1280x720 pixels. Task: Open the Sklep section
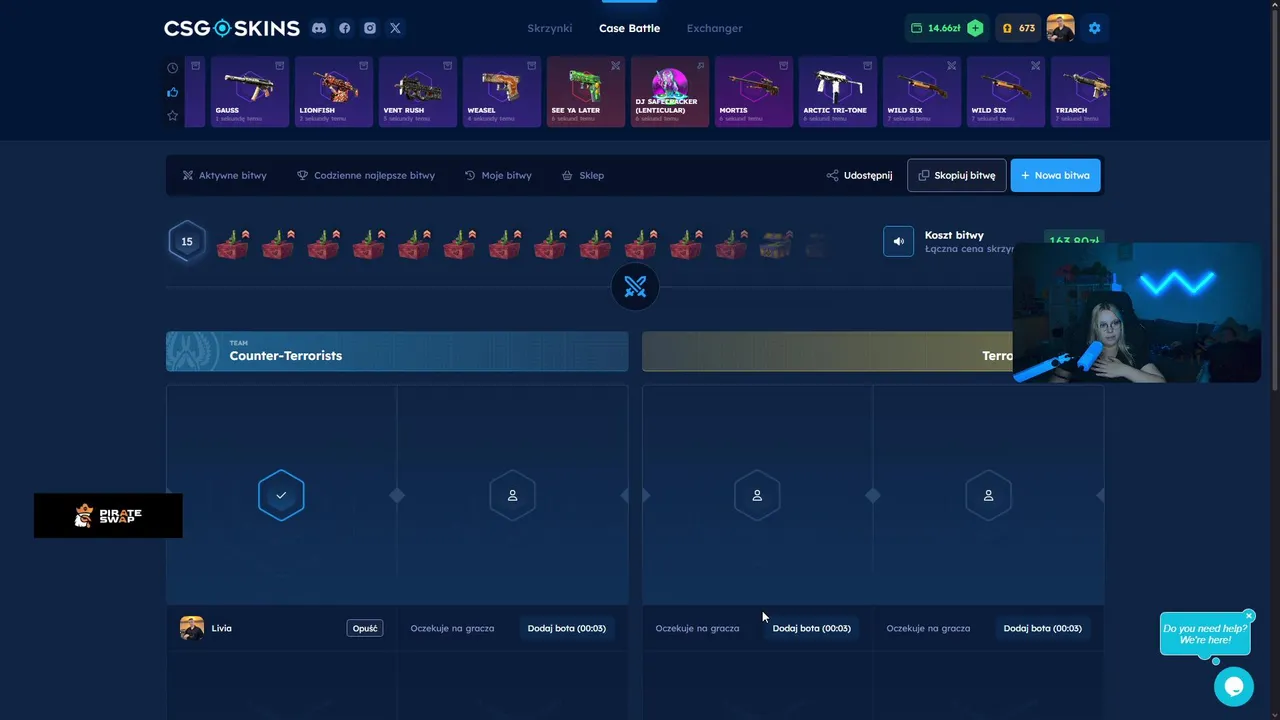click(x=583, y=175)
